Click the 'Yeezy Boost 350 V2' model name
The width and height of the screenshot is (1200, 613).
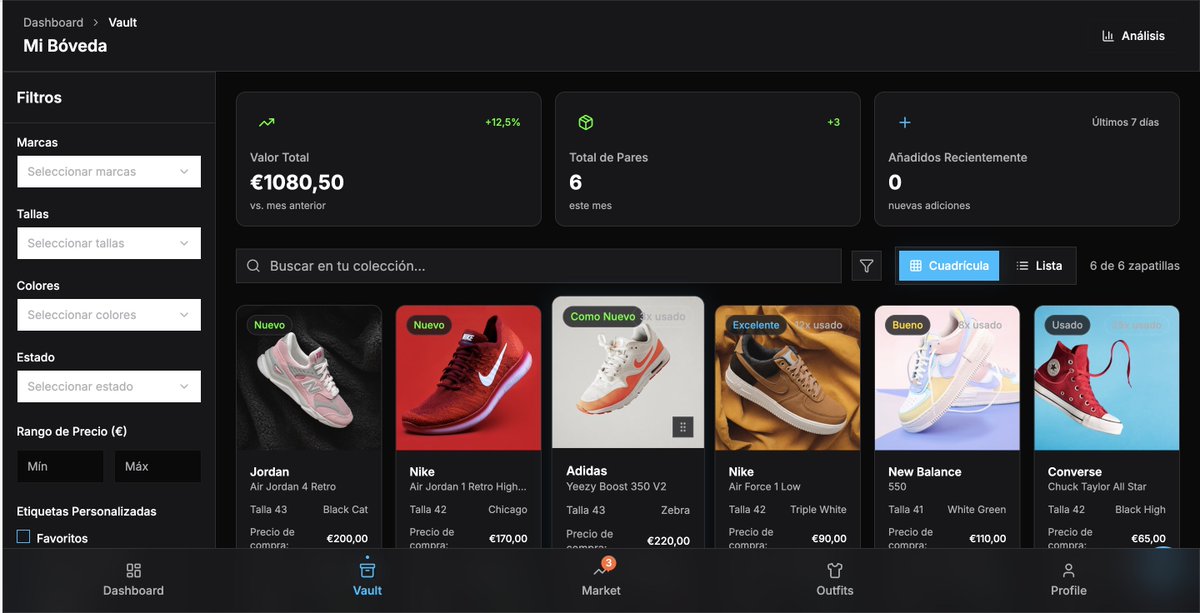pos(616,487)
